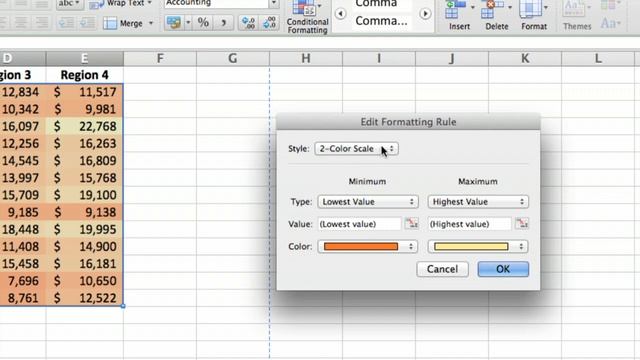Select column H header

pos(306,58)
